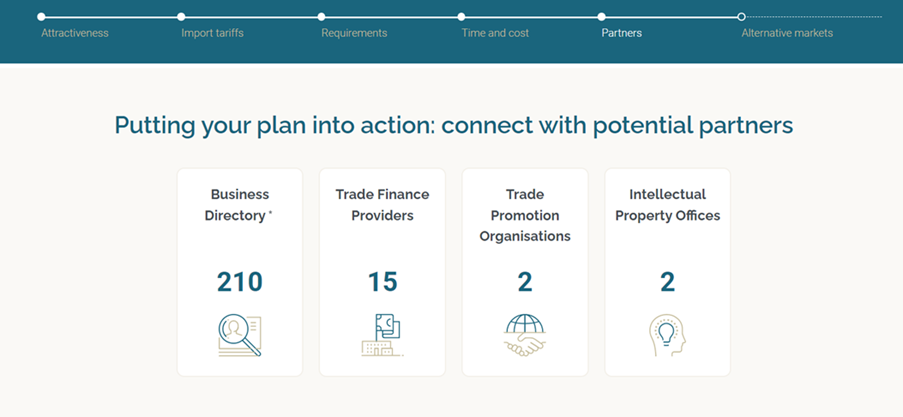Open the Trade Finance Providers card title
The height and width of the screenshot is (417, 903).
click(382, 205)
